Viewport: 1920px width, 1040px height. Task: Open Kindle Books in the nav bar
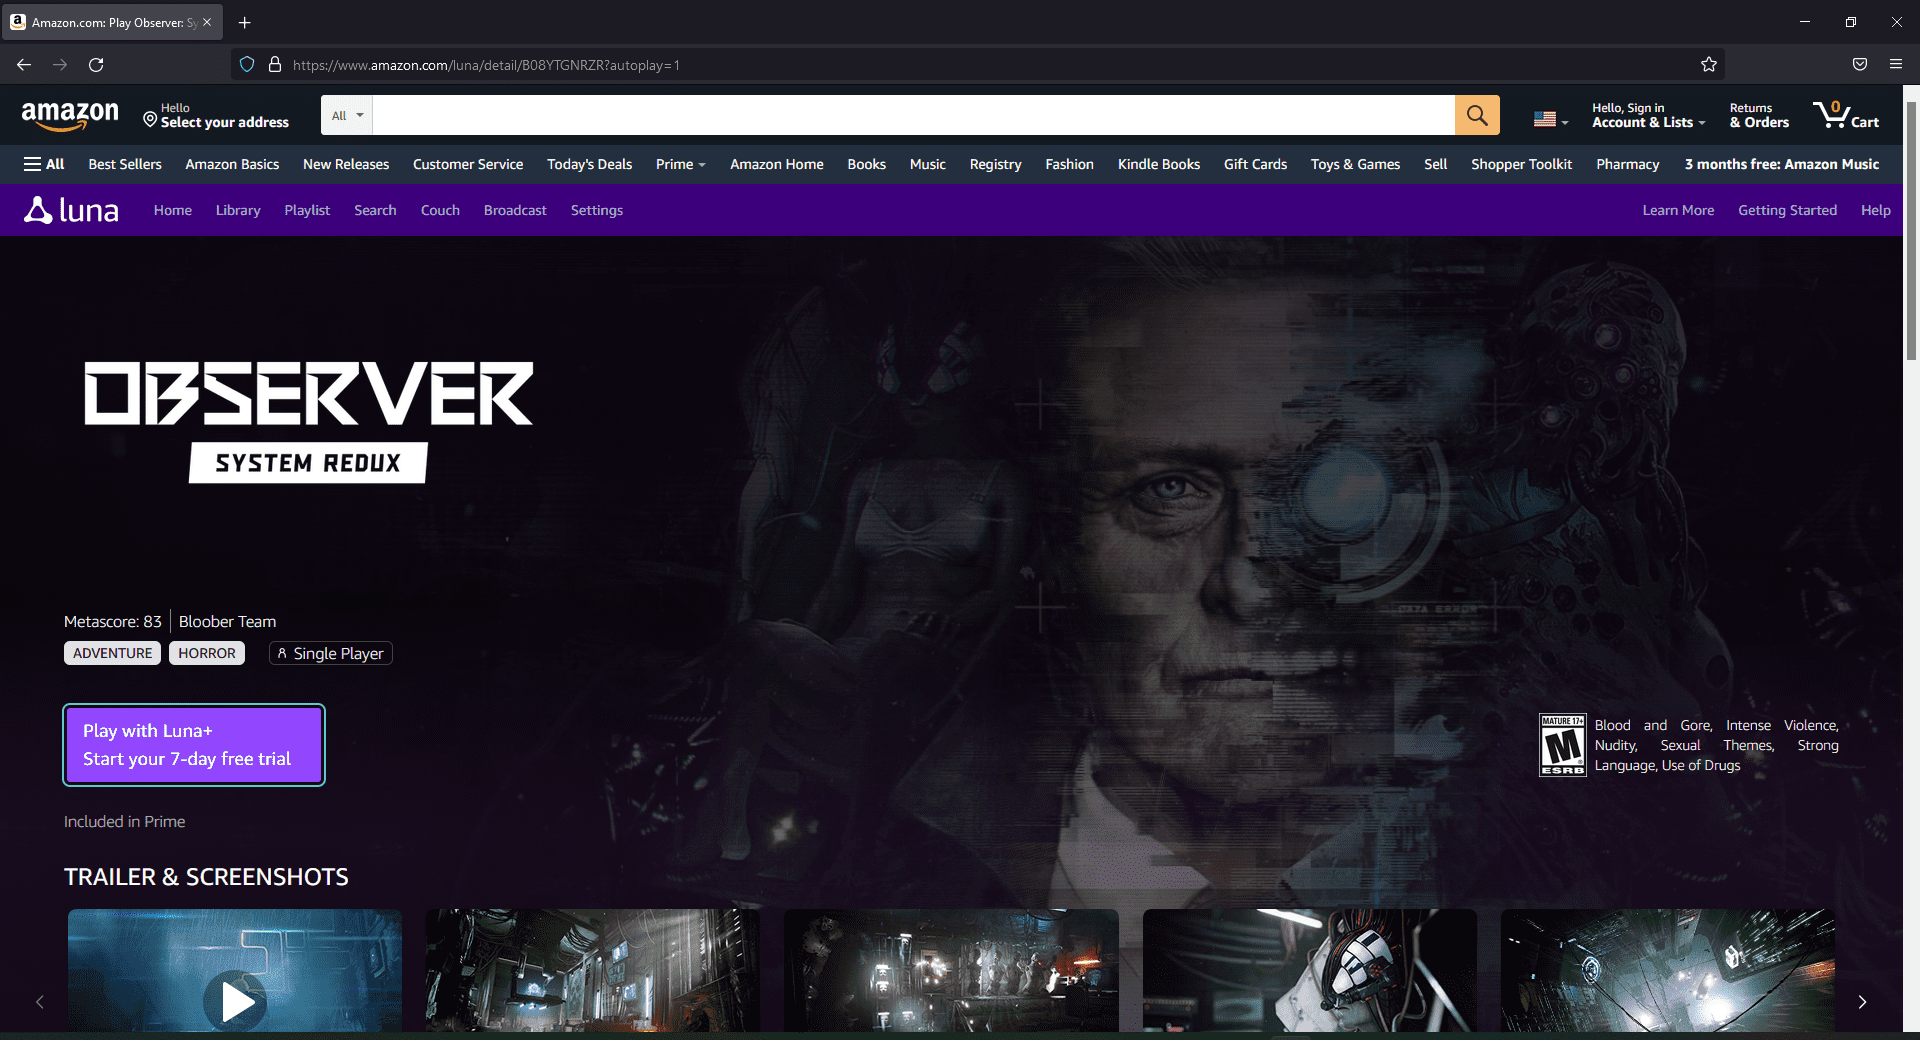1158,164
